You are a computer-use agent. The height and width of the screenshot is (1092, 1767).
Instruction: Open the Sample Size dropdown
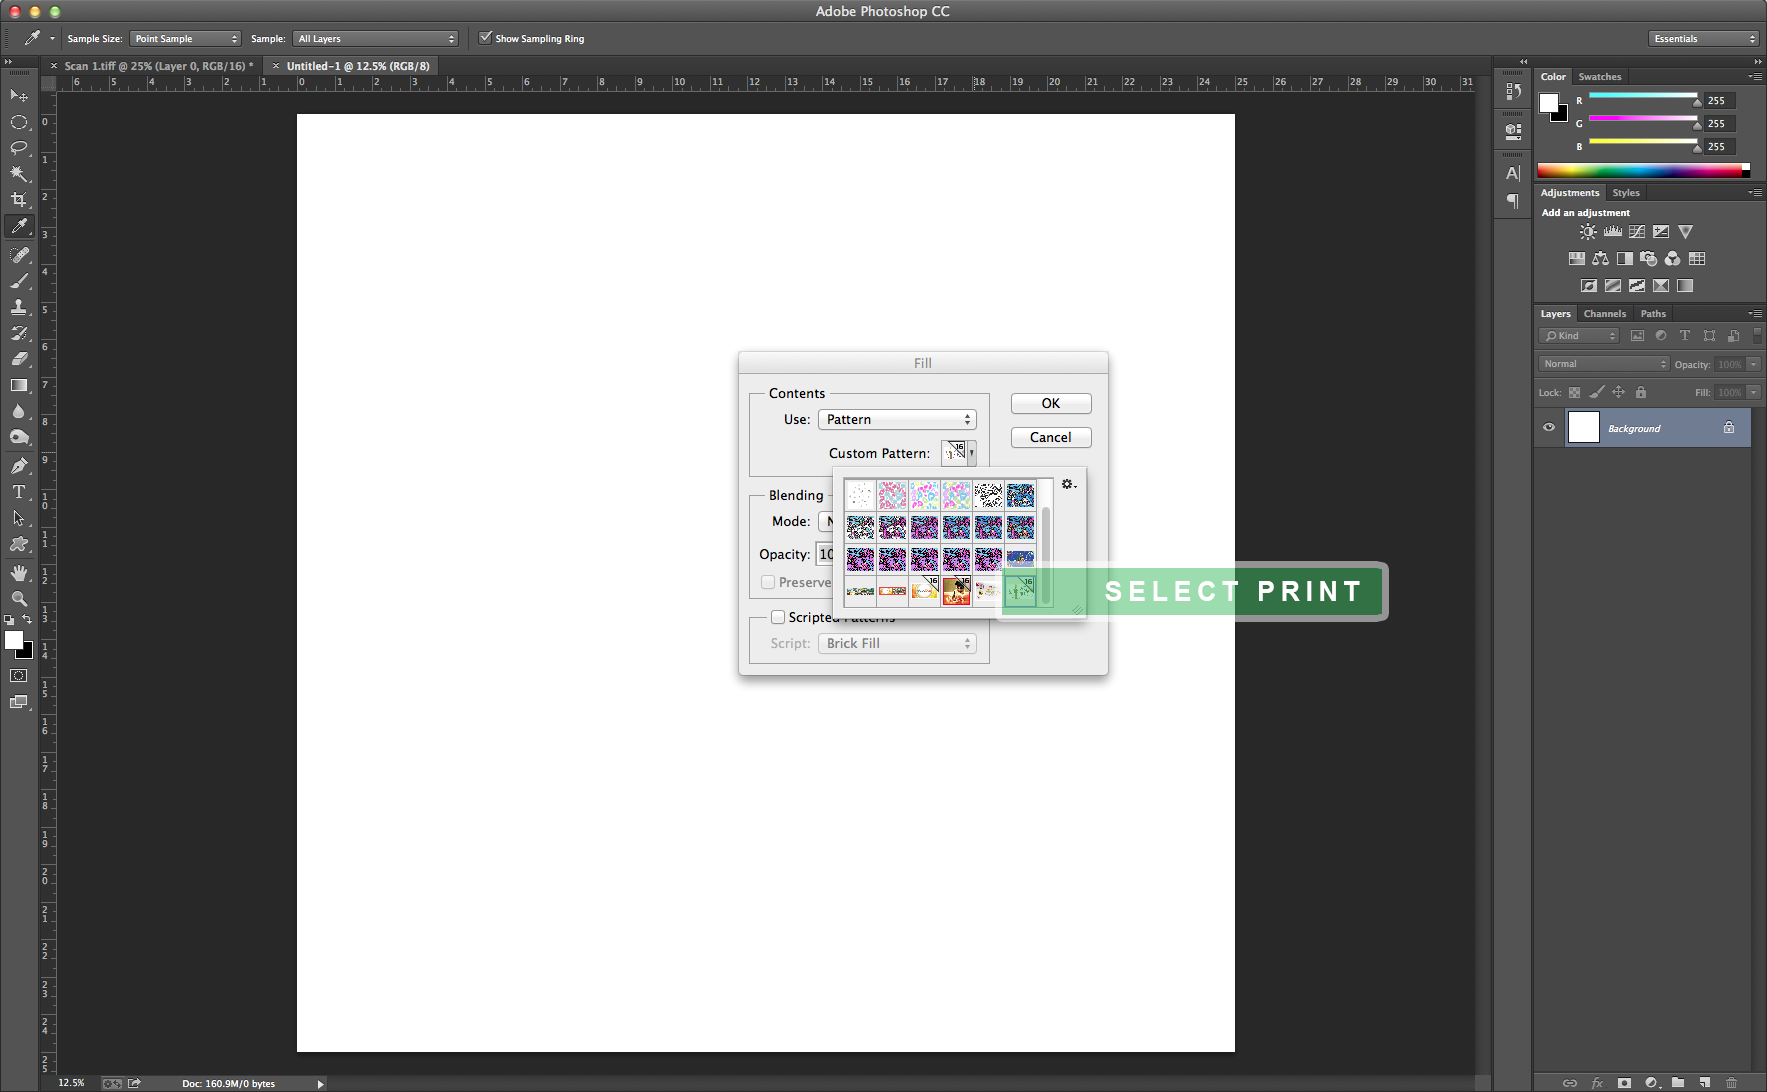186,39
